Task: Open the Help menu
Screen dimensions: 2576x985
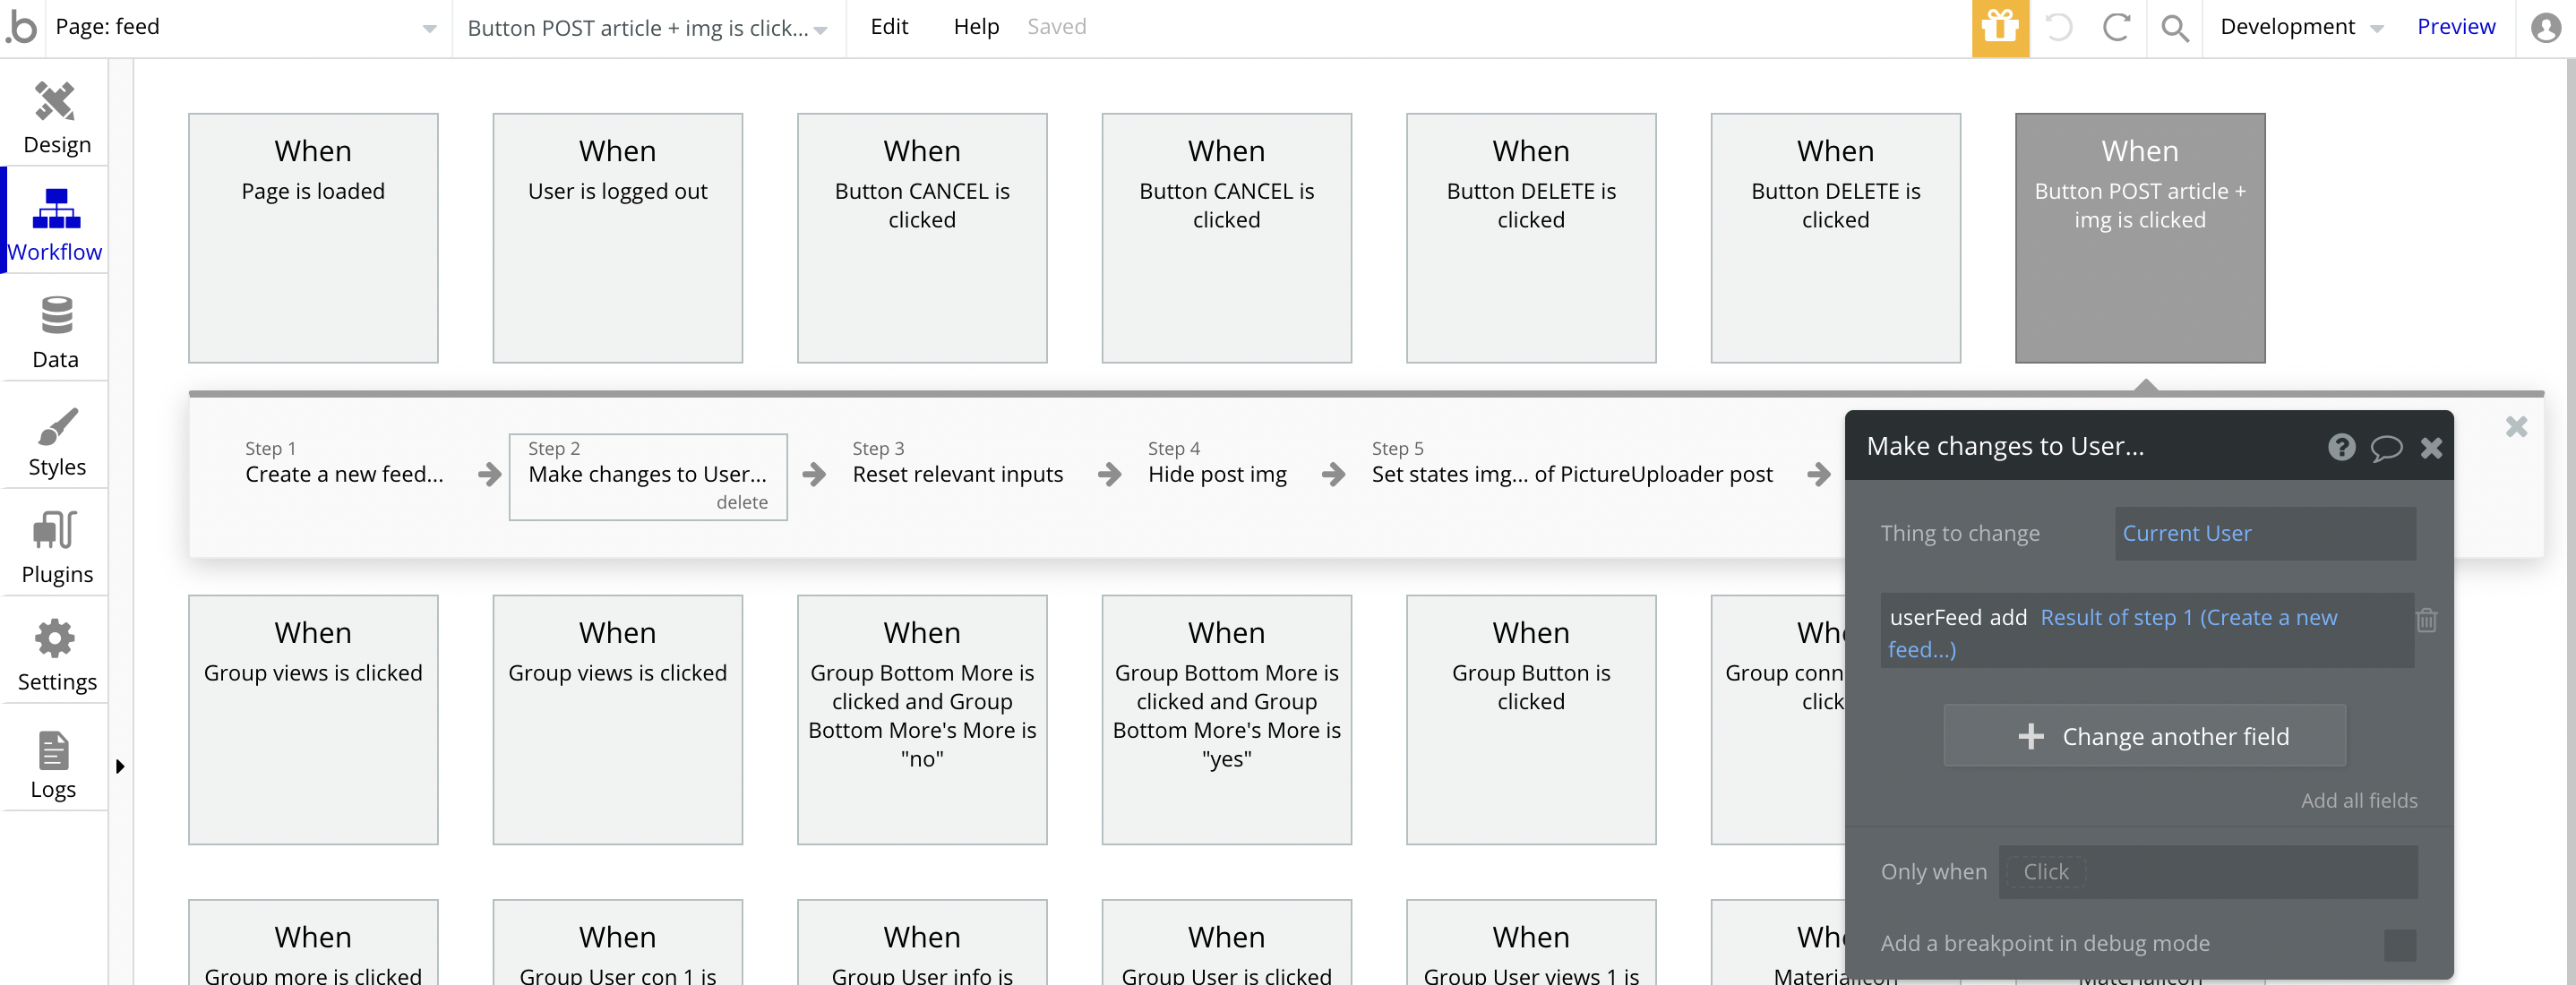Action: coord(975,27)
